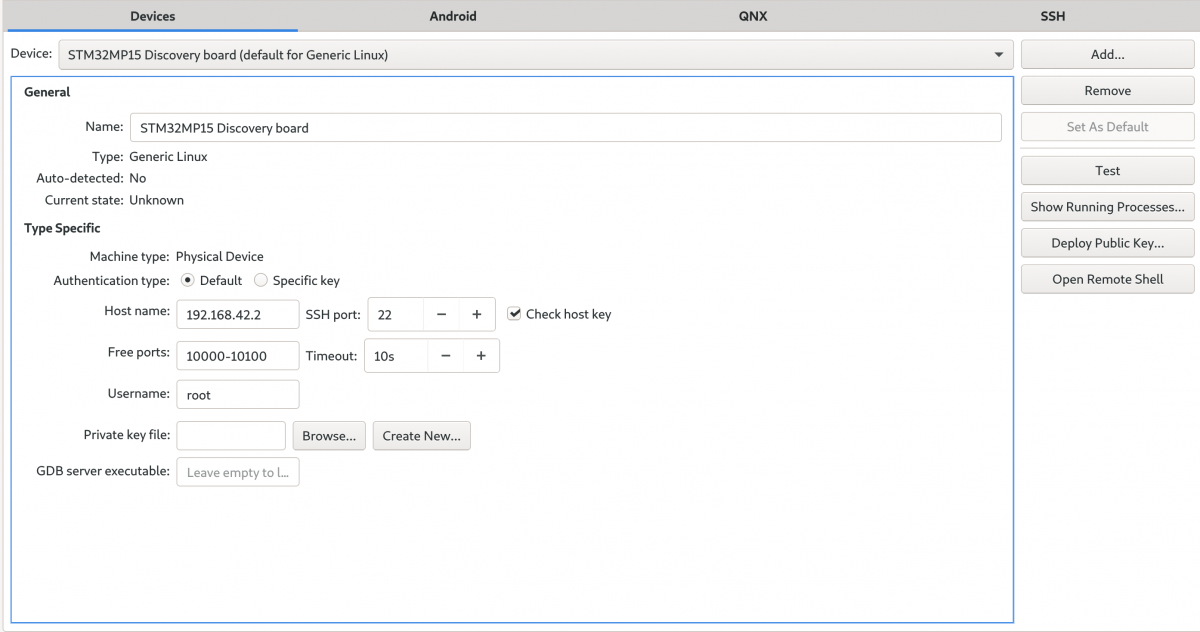The image size is (1200, 632).
Task: Test the device connection
Action: tap(1108, 171)
